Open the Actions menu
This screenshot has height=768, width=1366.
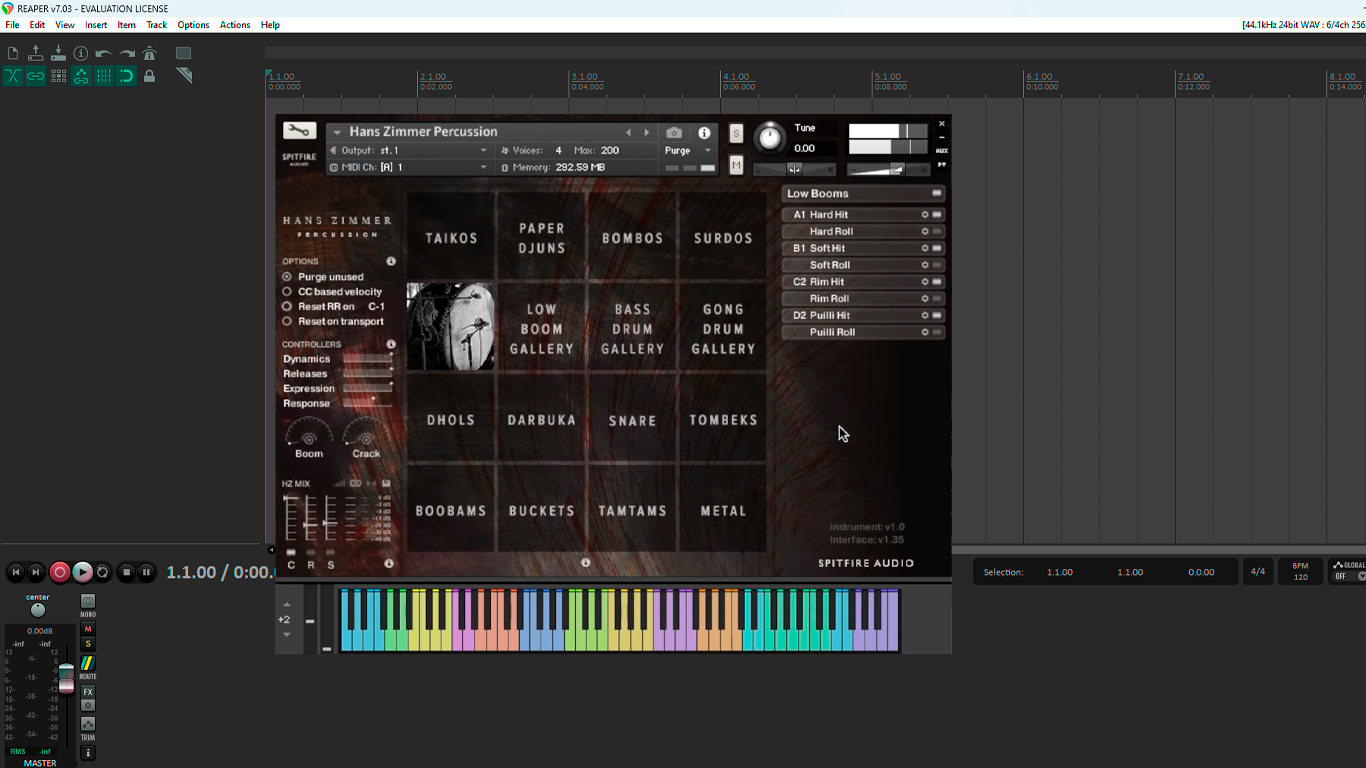pyautogui.click(x=235, y=25)
